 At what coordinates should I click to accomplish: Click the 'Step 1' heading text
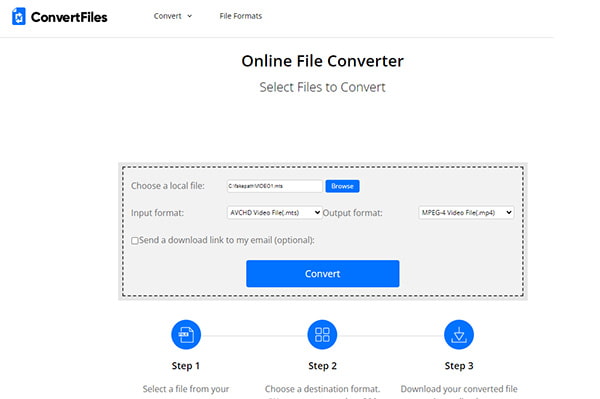(186, 366)
